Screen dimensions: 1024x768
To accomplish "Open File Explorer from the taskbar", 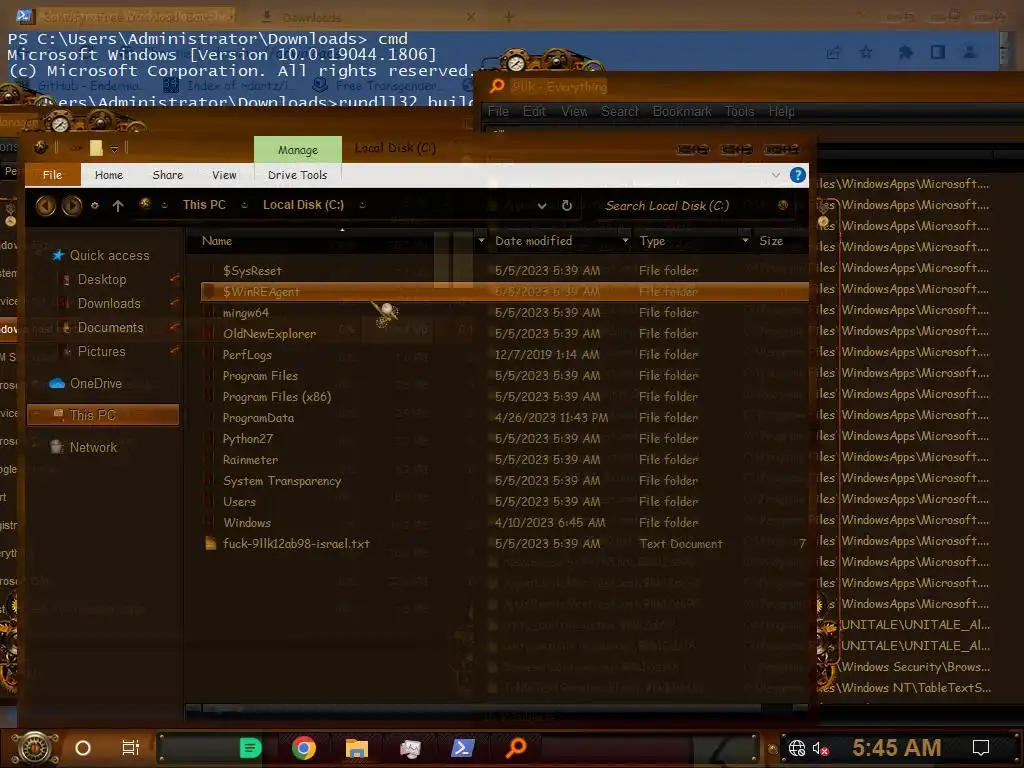I will [357, 748].
